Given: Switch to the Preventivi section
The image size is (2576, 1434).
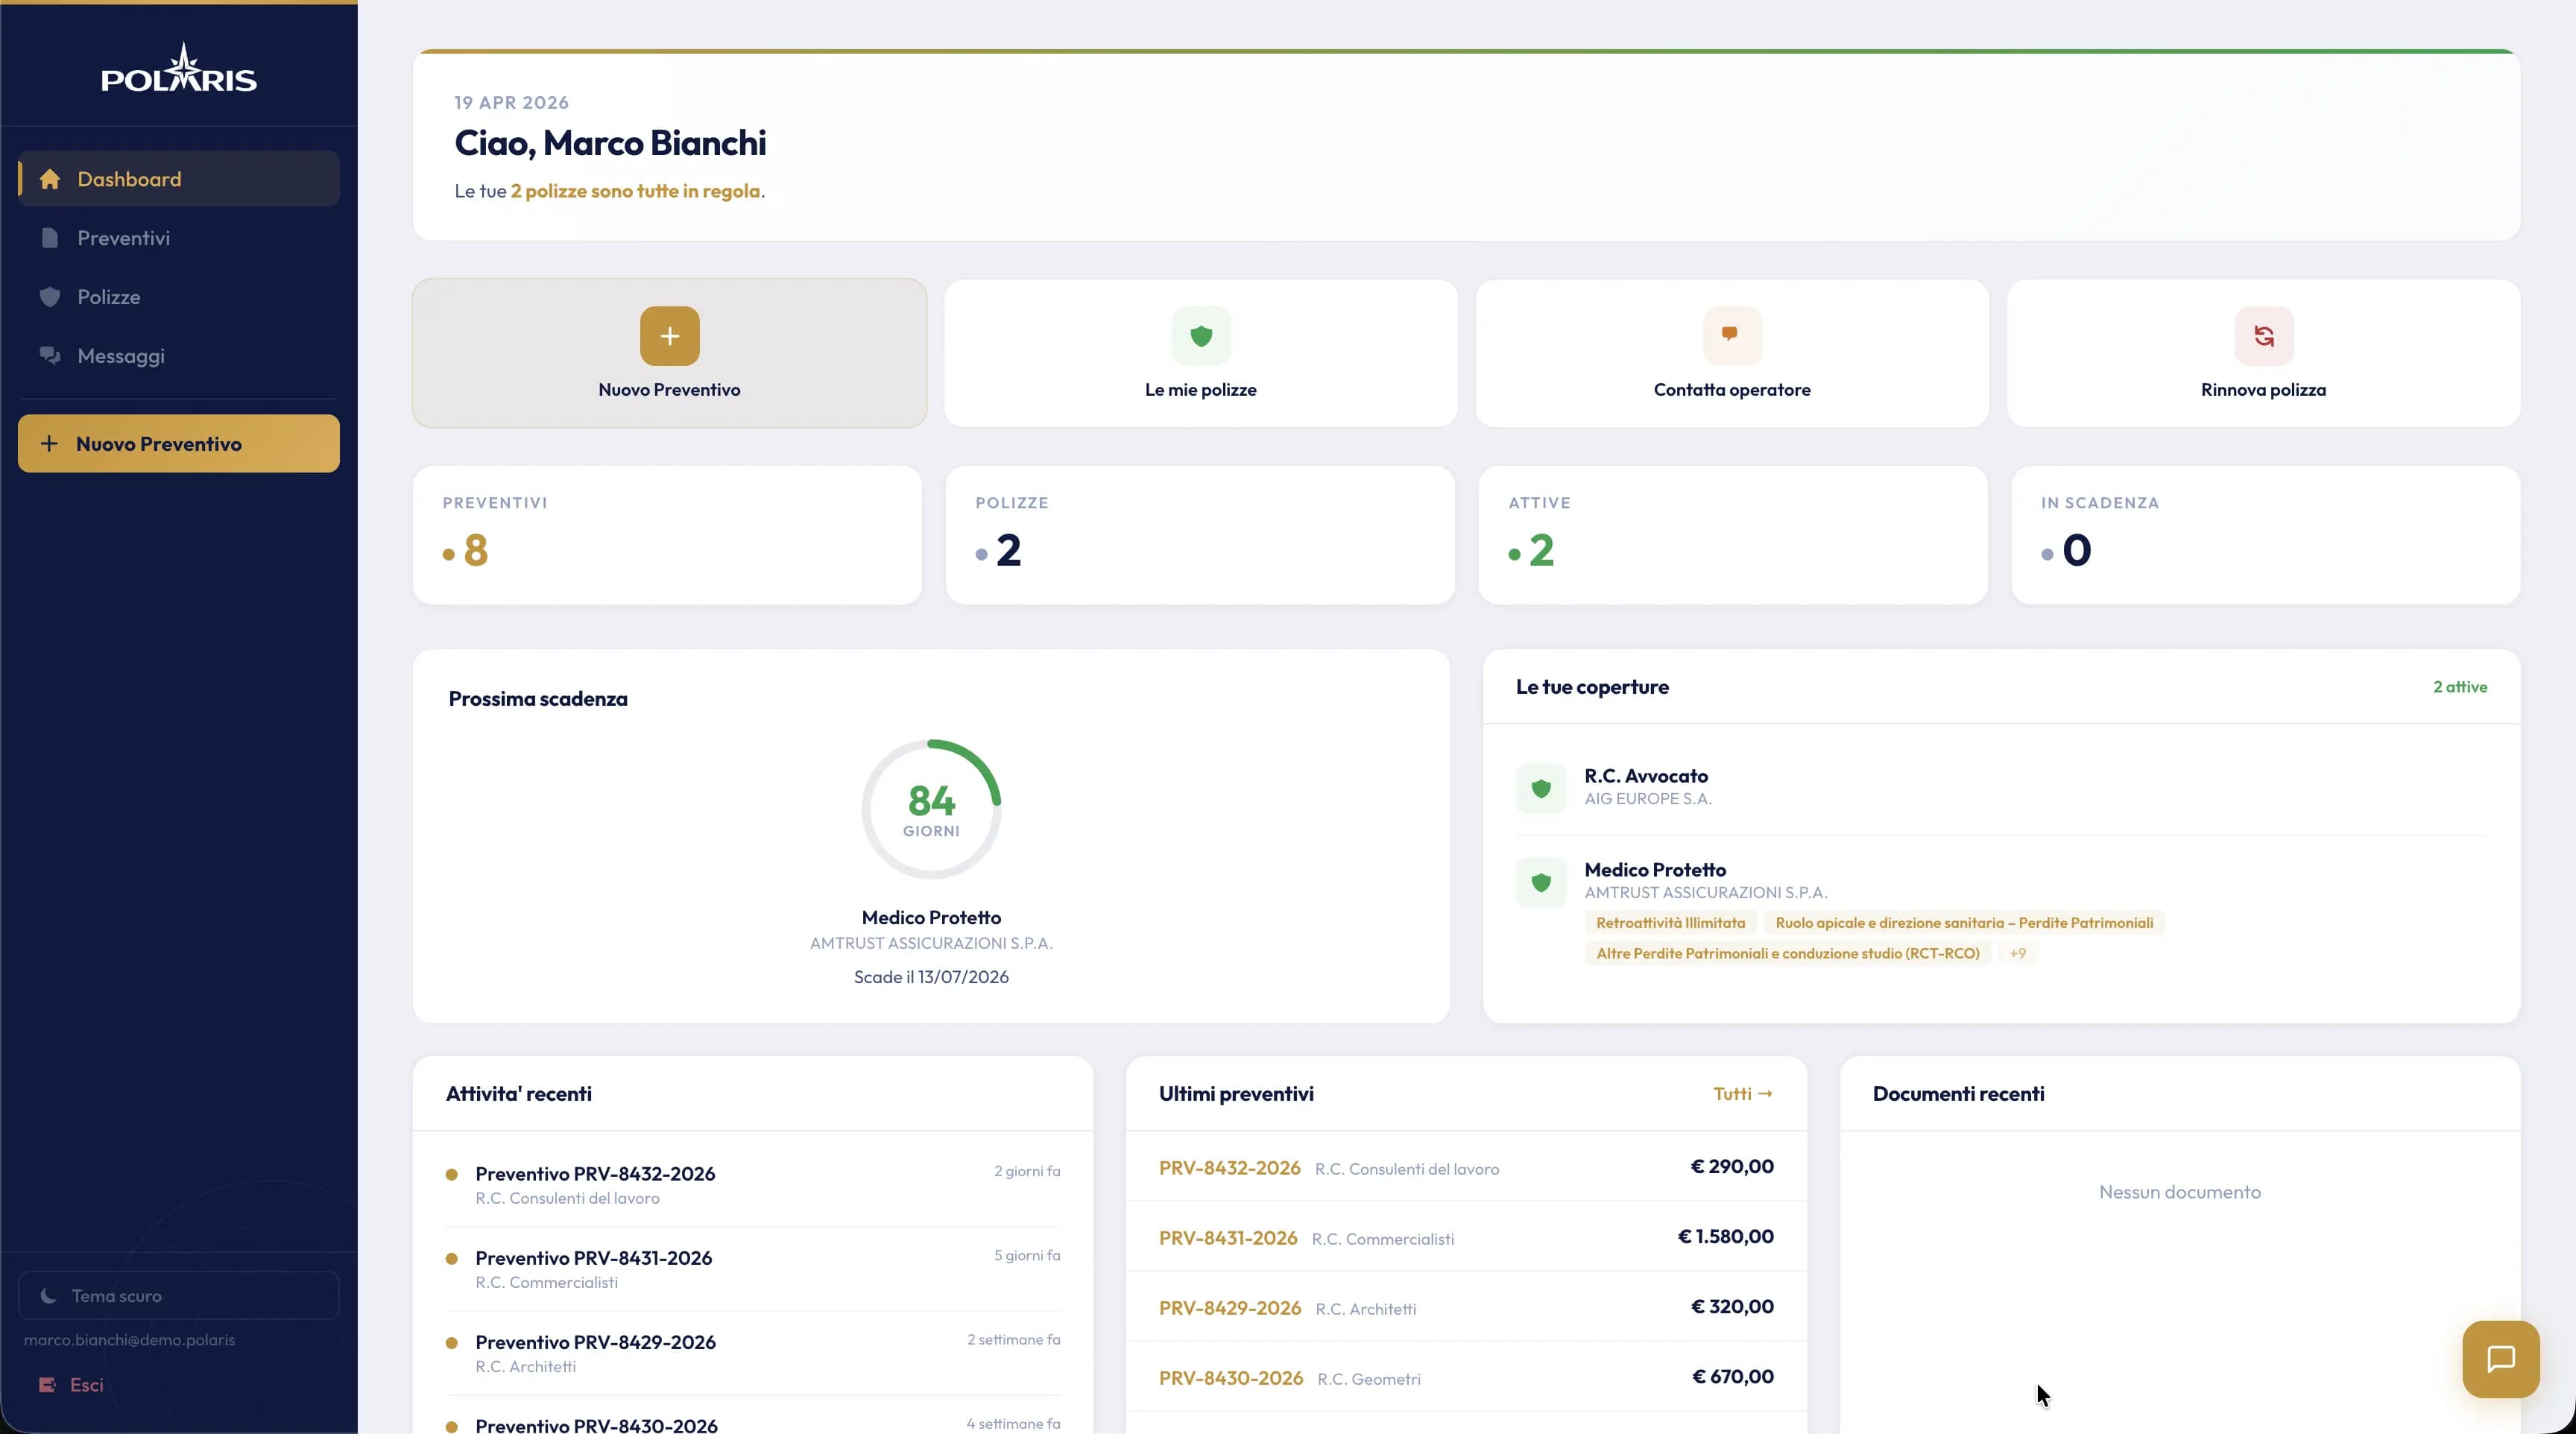Looking at the screenshot, I should (x=124, y=237).
